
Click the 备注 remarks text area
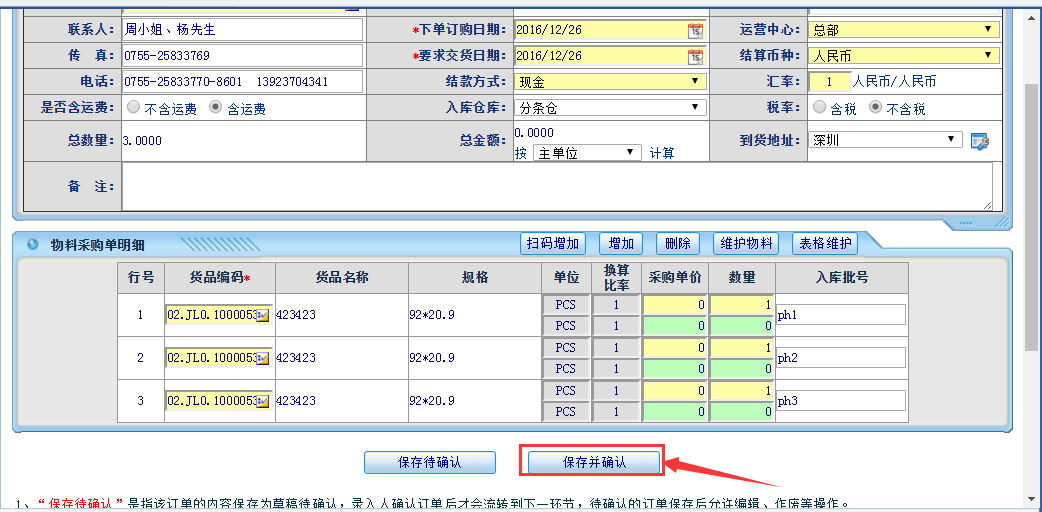pyautogui.click(x=557, y=186)
